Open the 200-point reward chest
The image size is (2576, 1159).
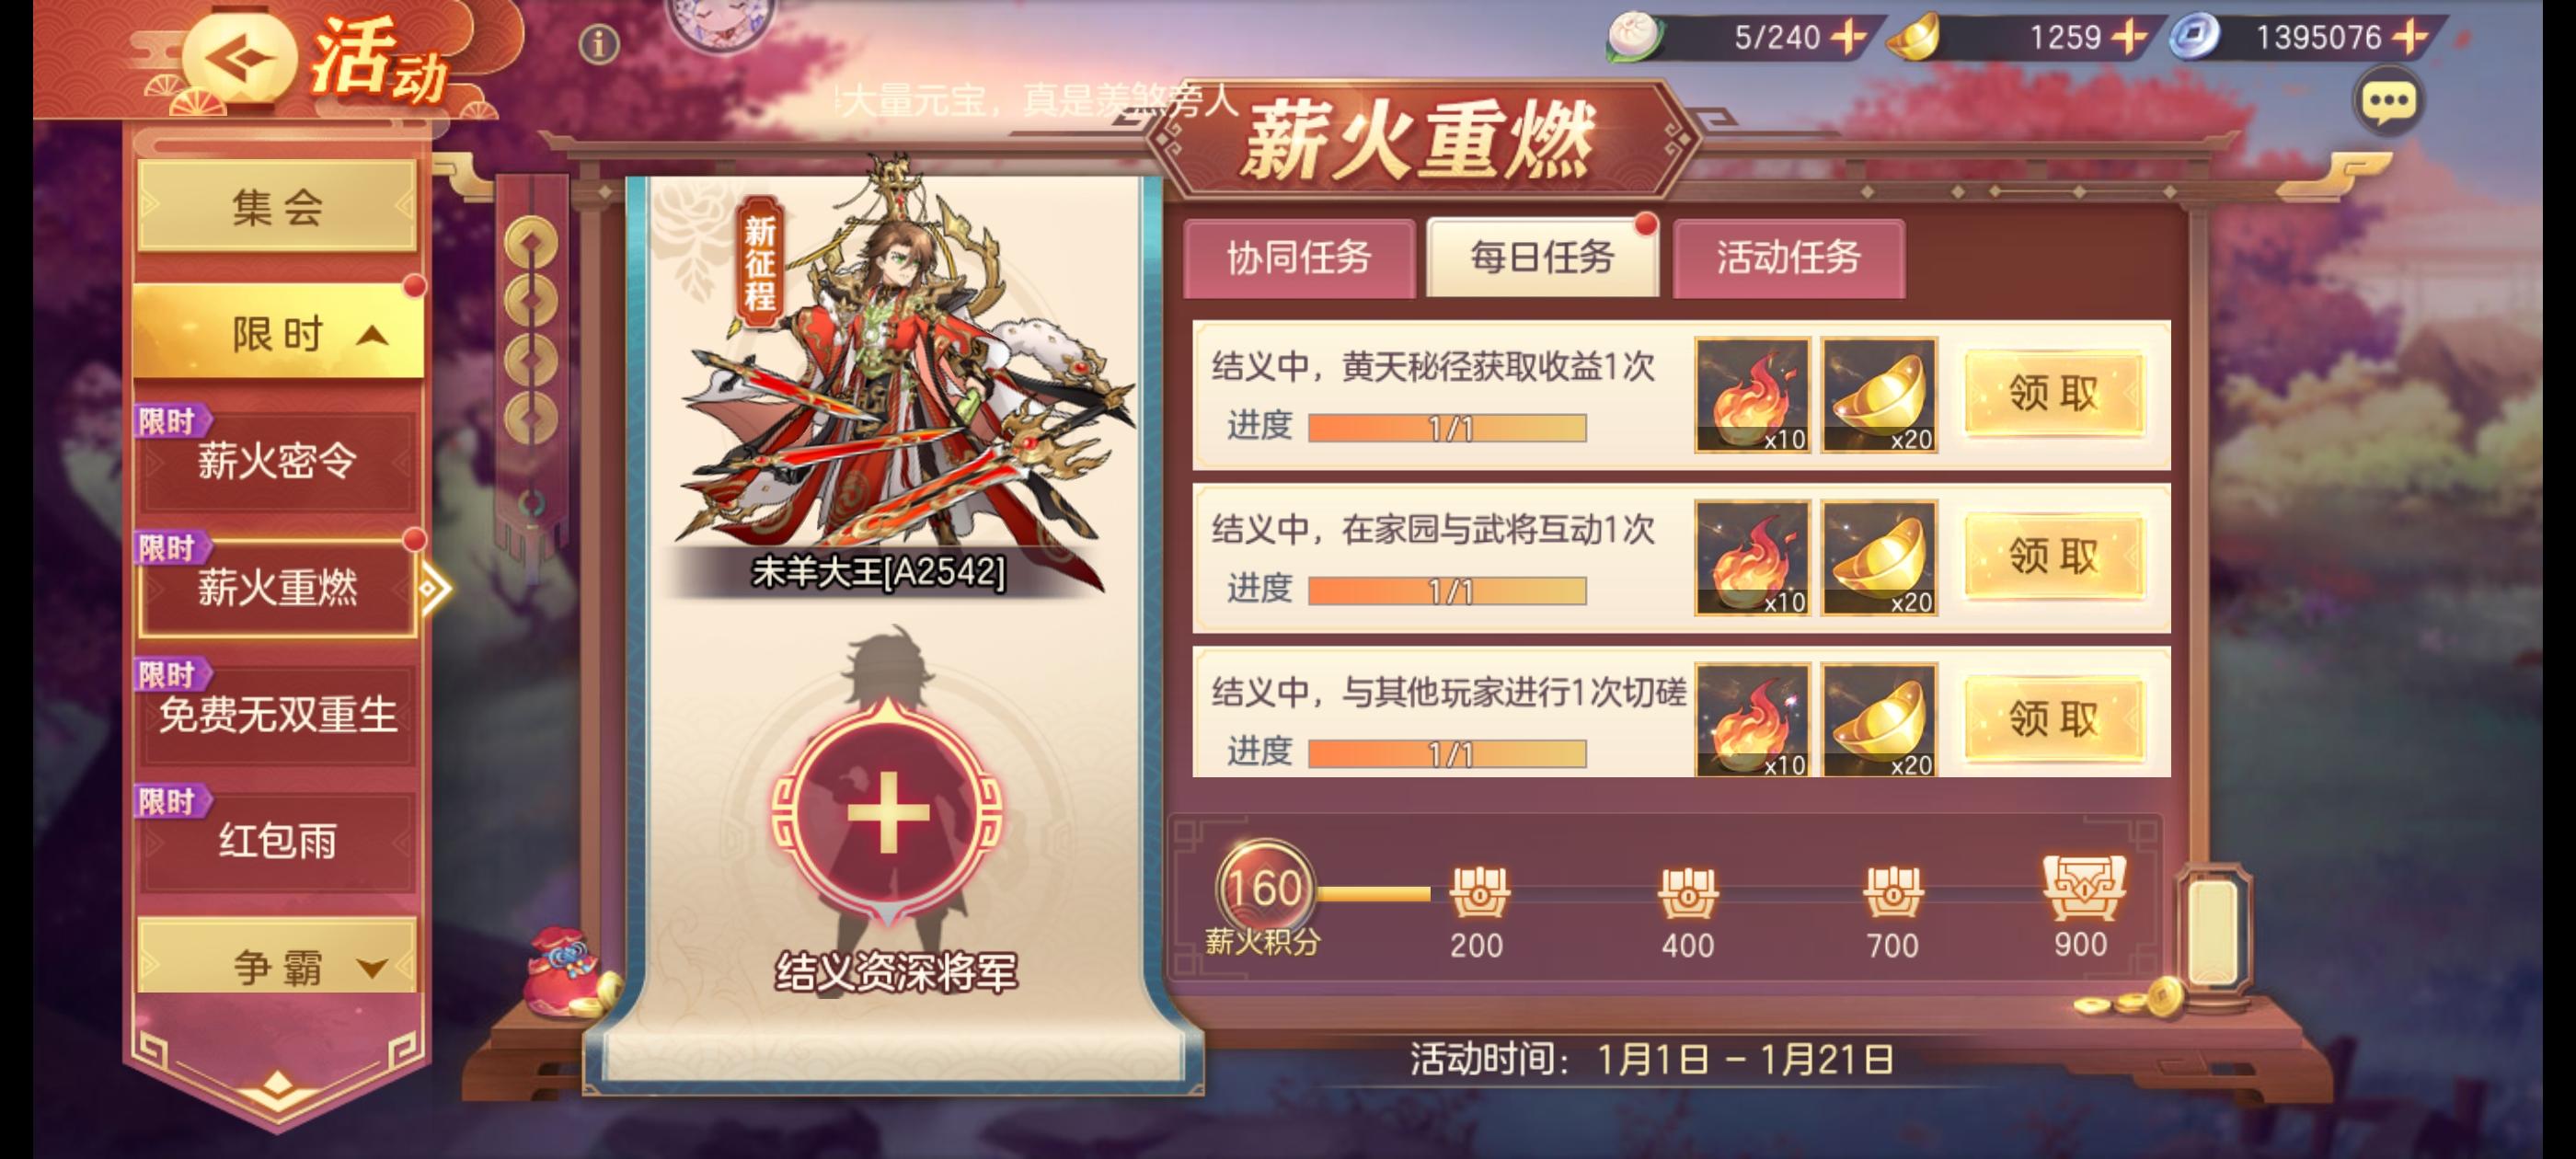pyautogui.click(x=1477, y=893)
